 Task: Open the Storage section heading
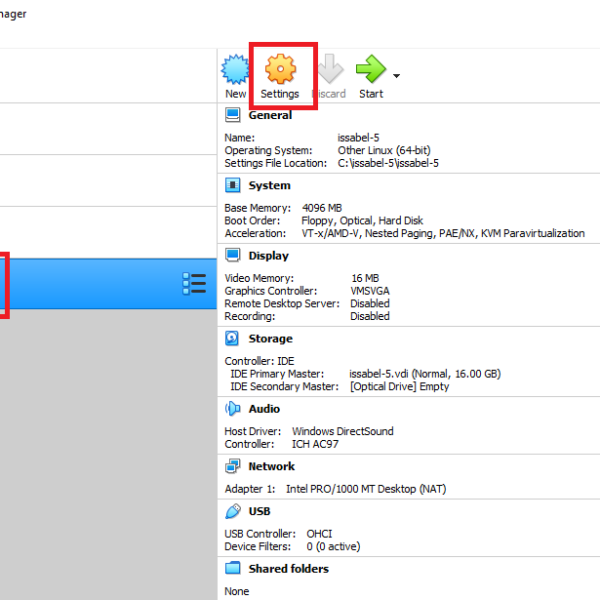[270, 339]
